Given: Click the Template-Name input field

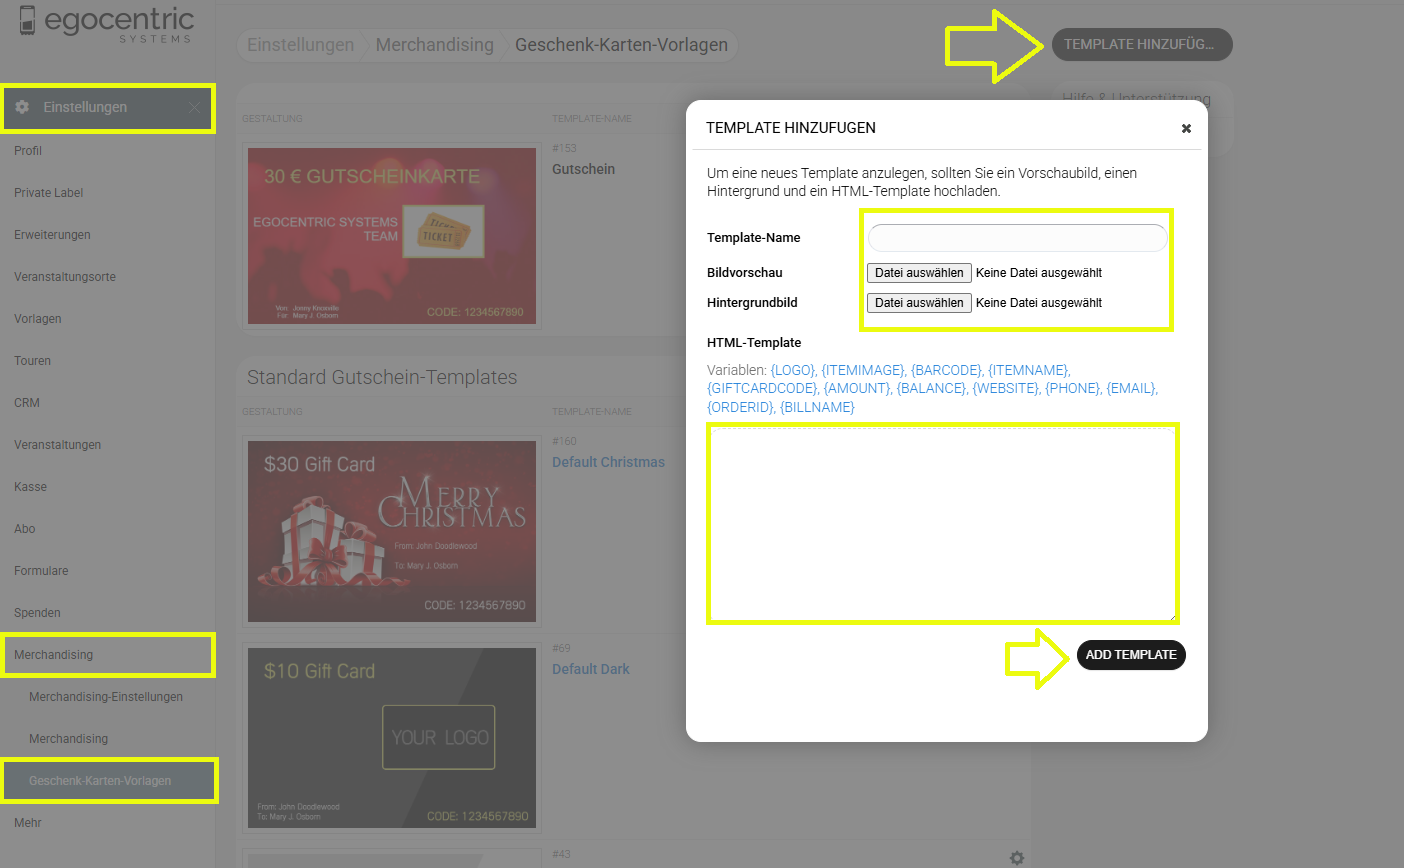Looking at the screenshot, I should pos(1017,238).
